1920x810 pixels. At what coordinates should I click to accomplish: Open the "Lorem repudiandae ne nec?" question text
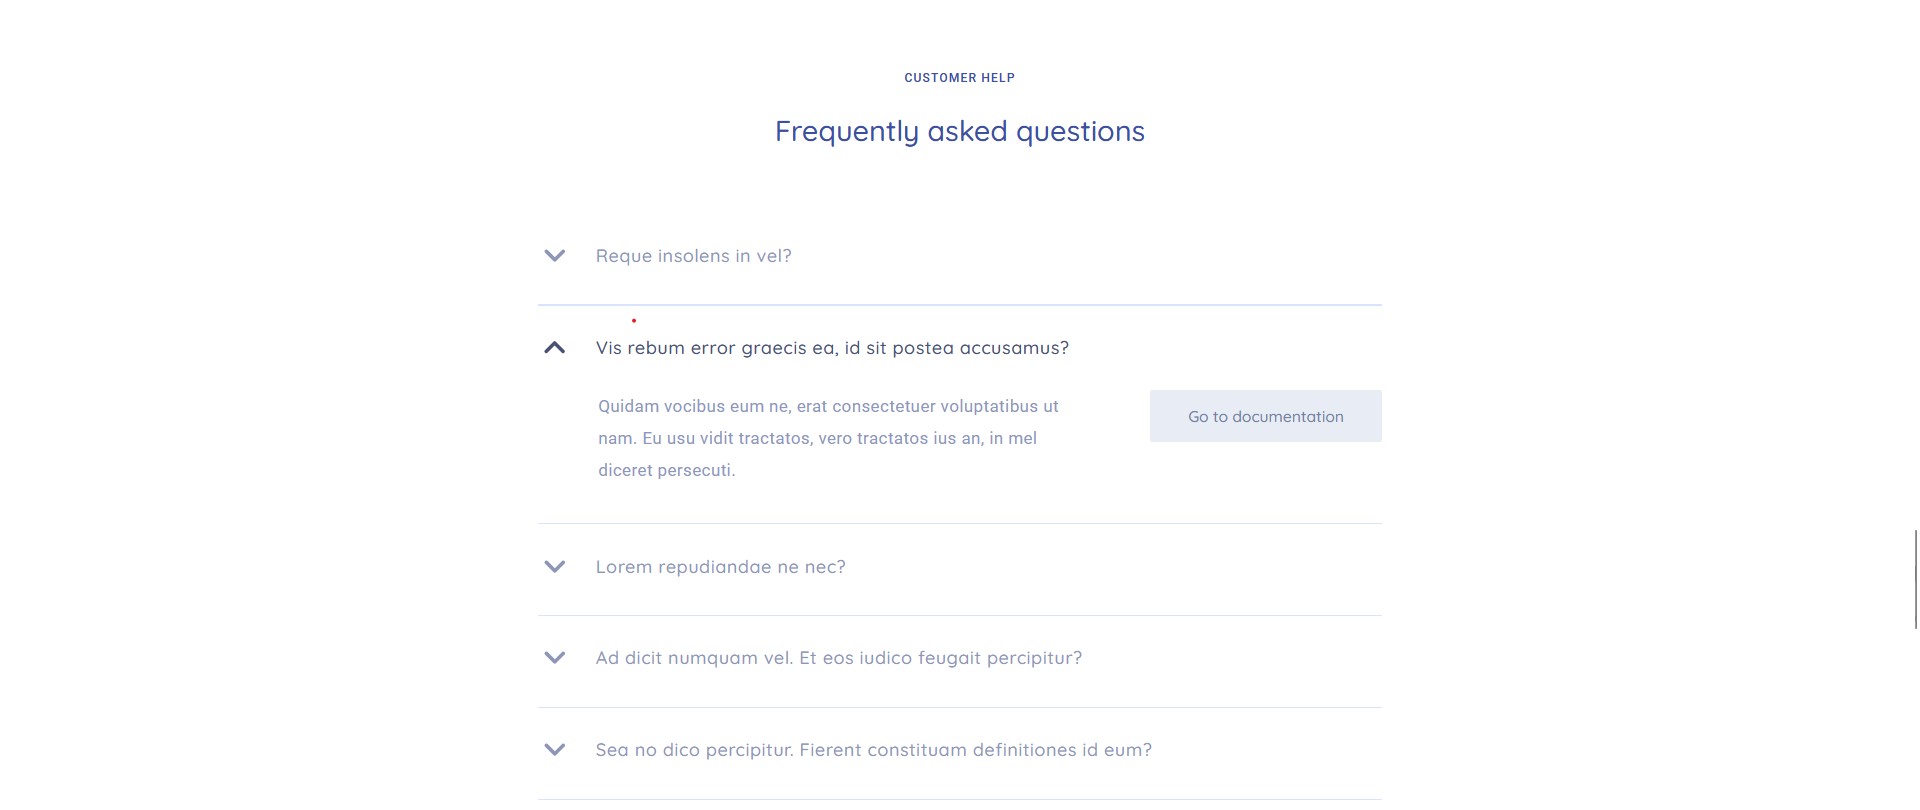720,567
